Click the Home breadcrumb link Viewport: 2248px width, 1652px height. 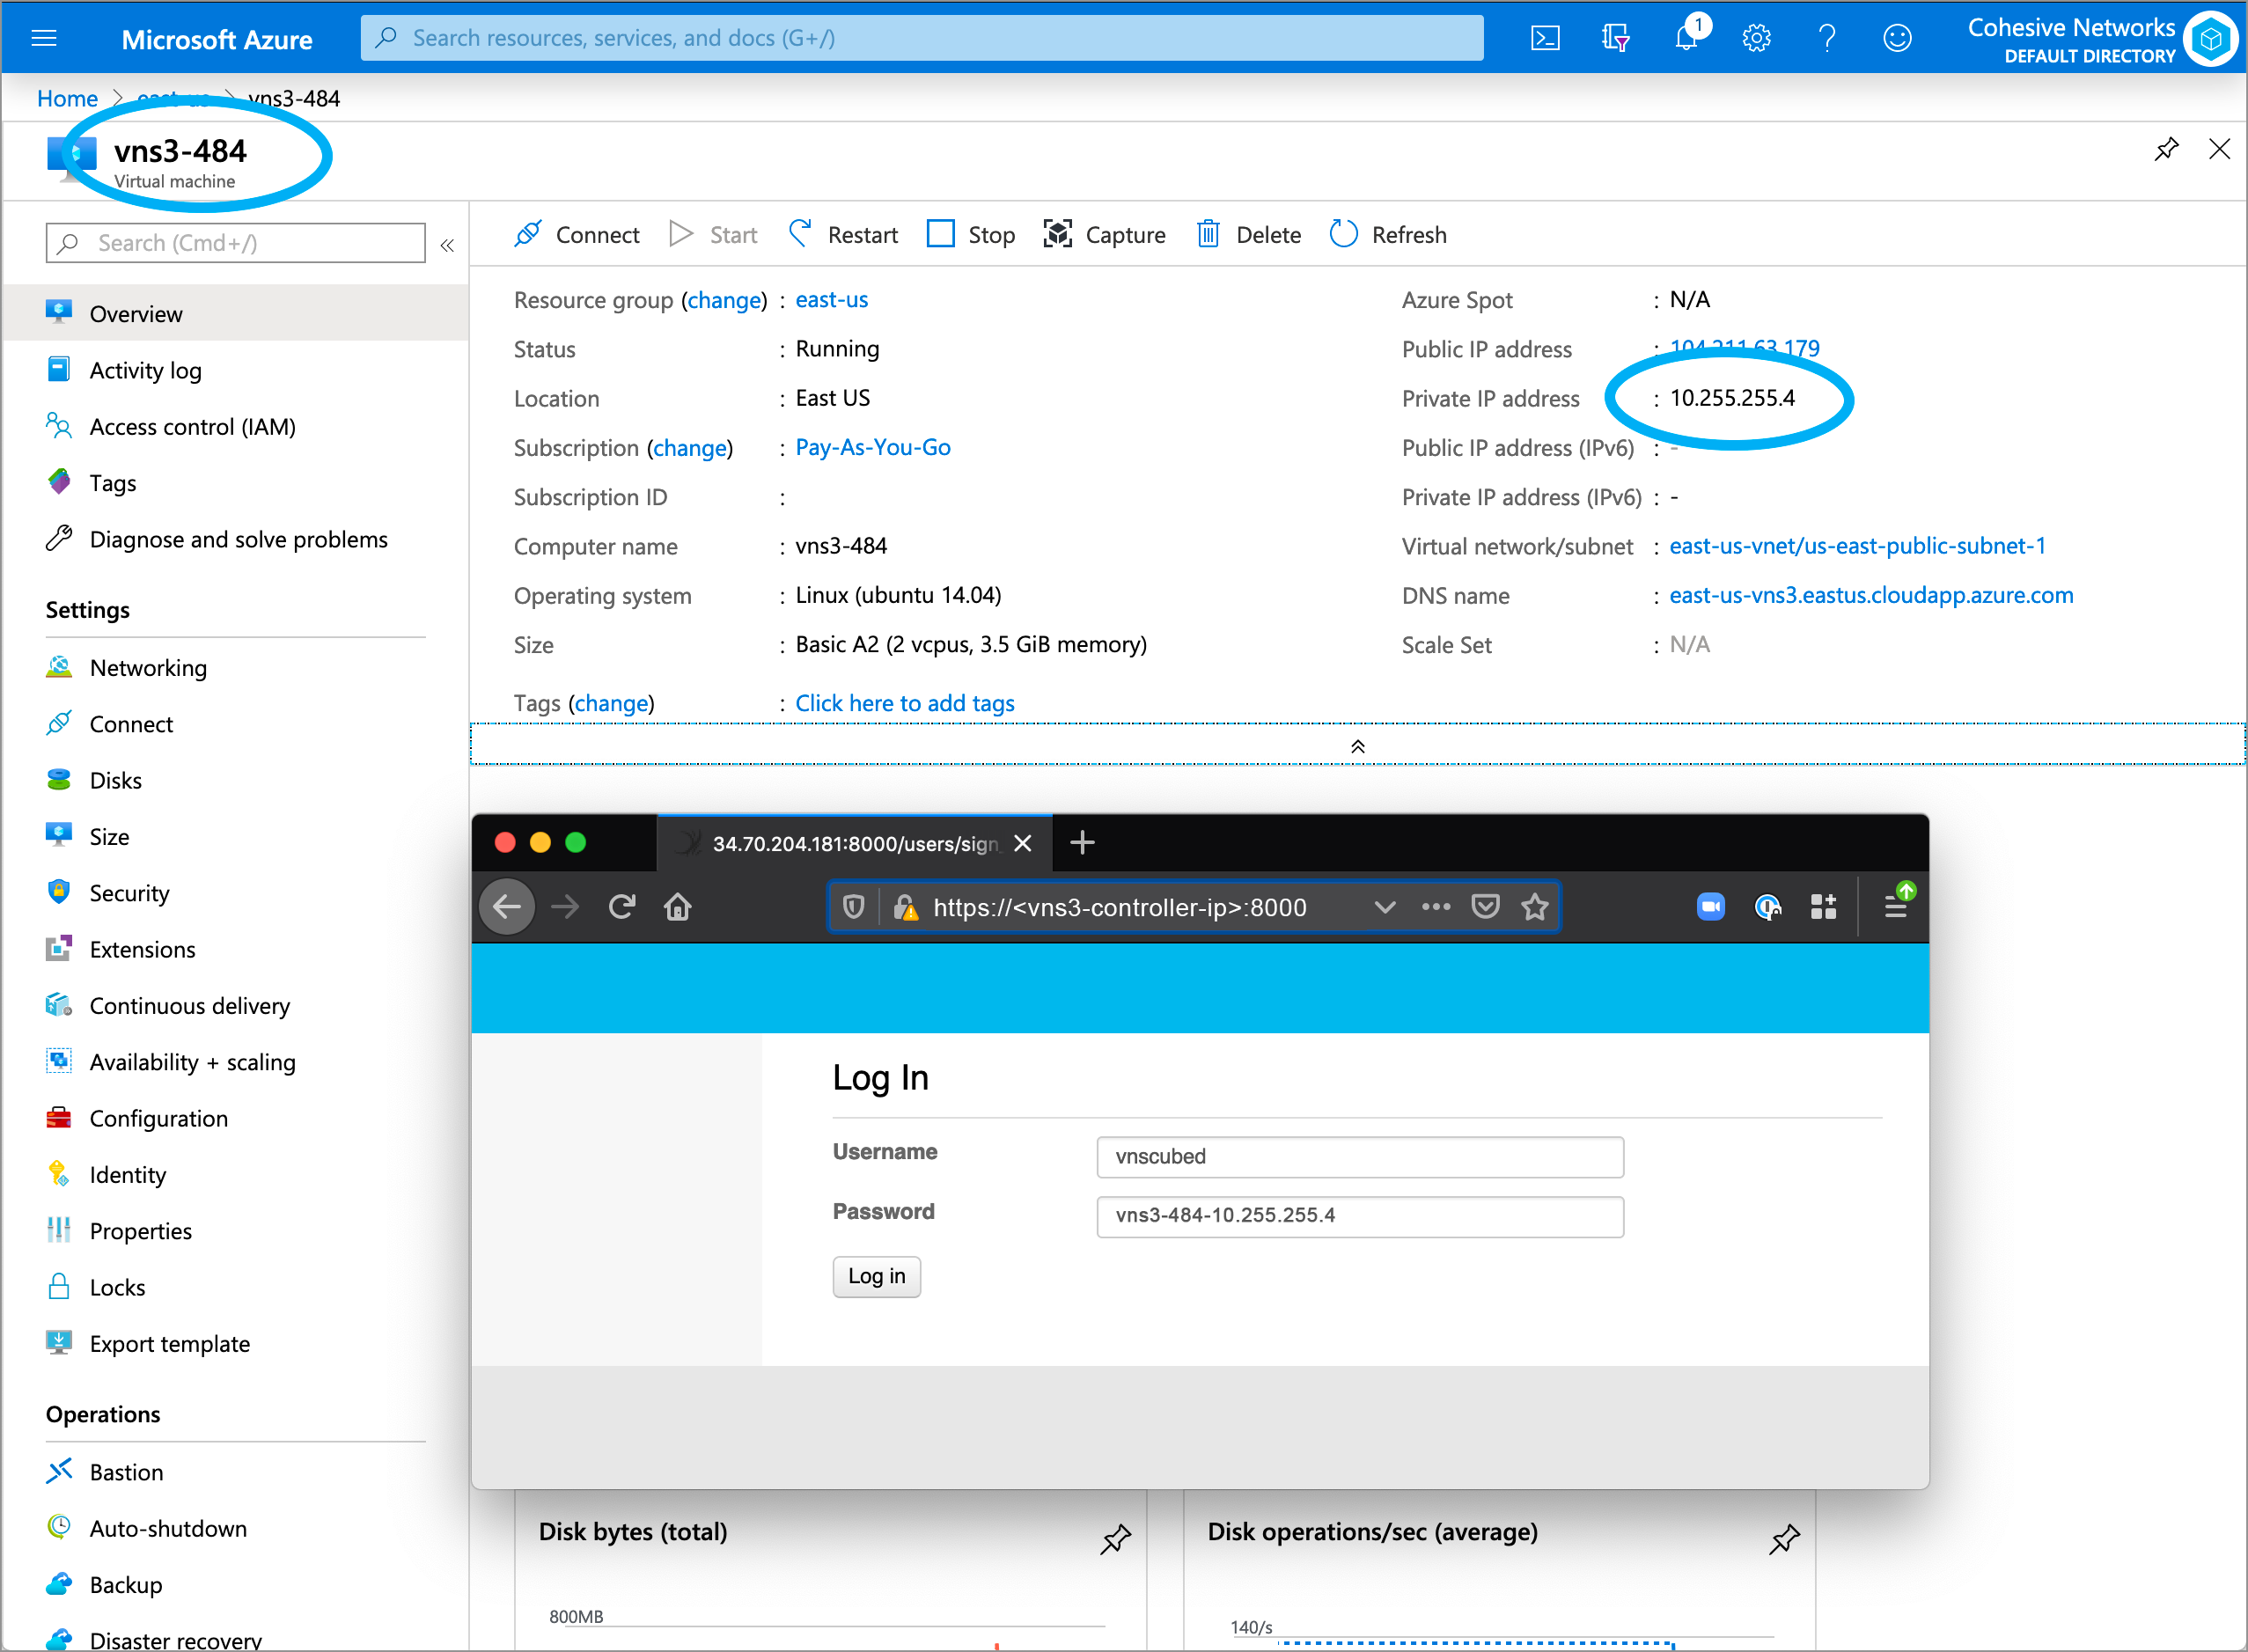point(67,98)
